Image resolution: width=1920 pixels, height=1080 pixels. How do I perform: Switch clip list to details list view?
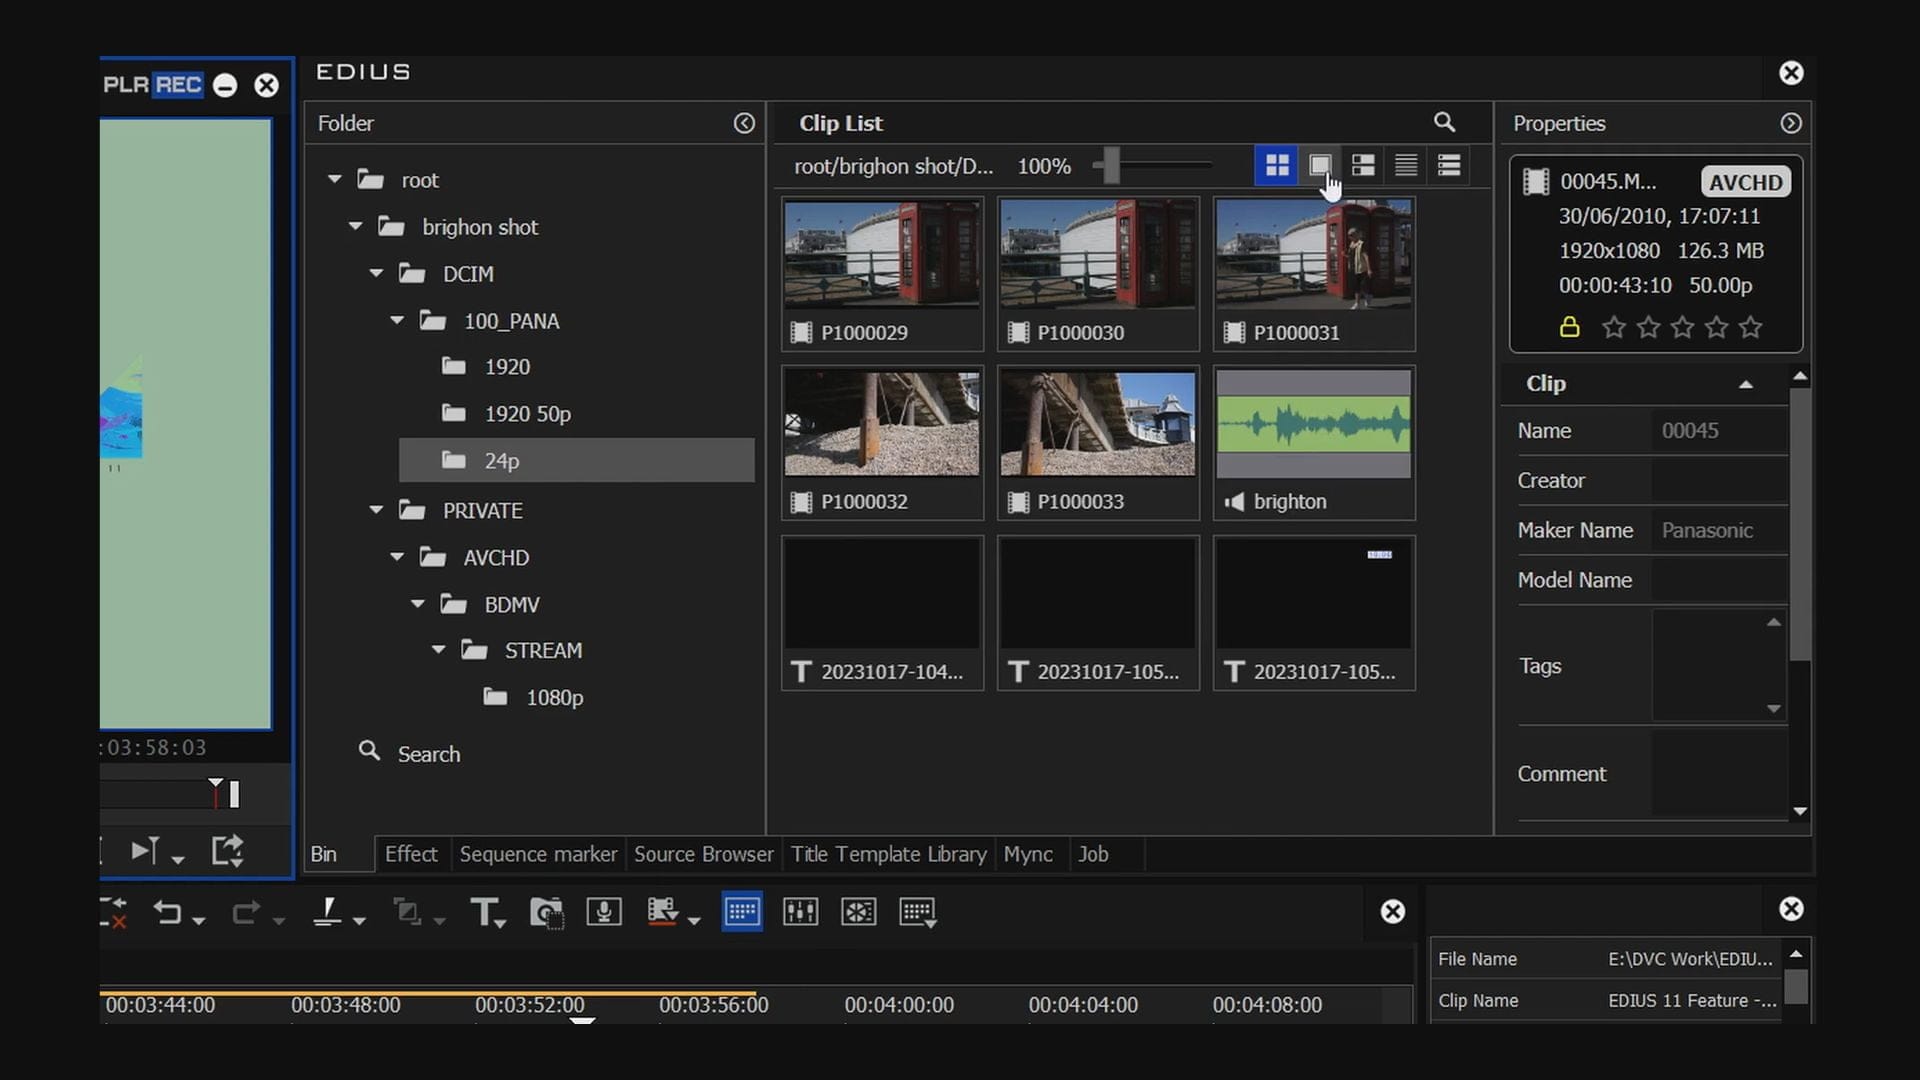(x=1449, y=165)
